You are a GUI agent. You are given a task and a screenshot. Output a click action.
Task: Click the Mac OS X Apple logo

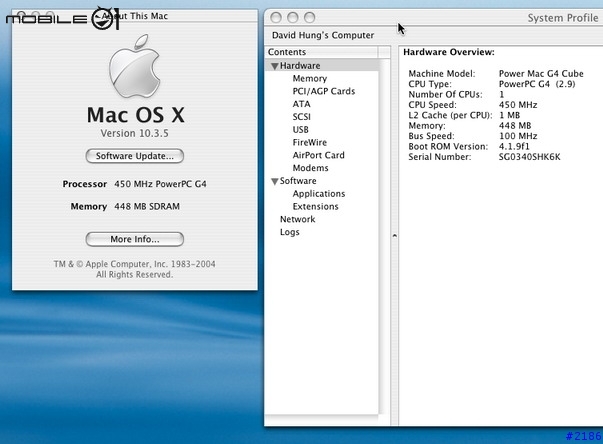[135, 66]
